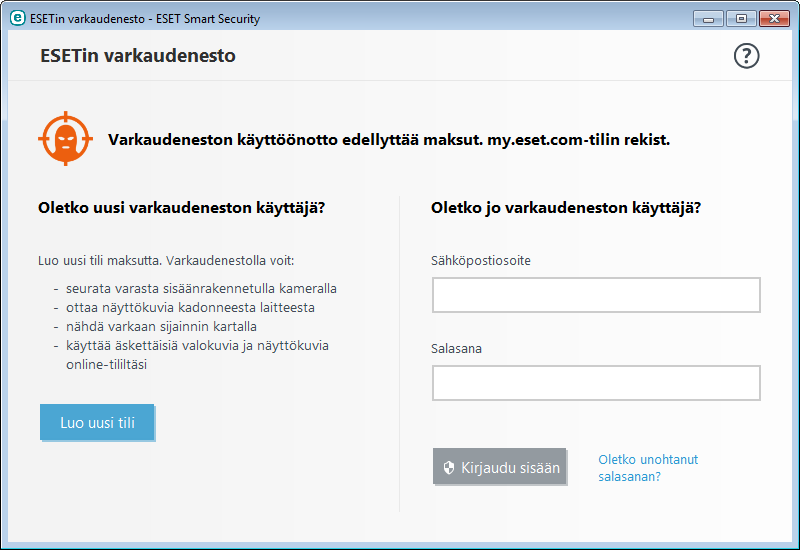This screenshot has width=800, height=550.
Task: Click the ESET logo in title bar
Action: tap(17, 18)
